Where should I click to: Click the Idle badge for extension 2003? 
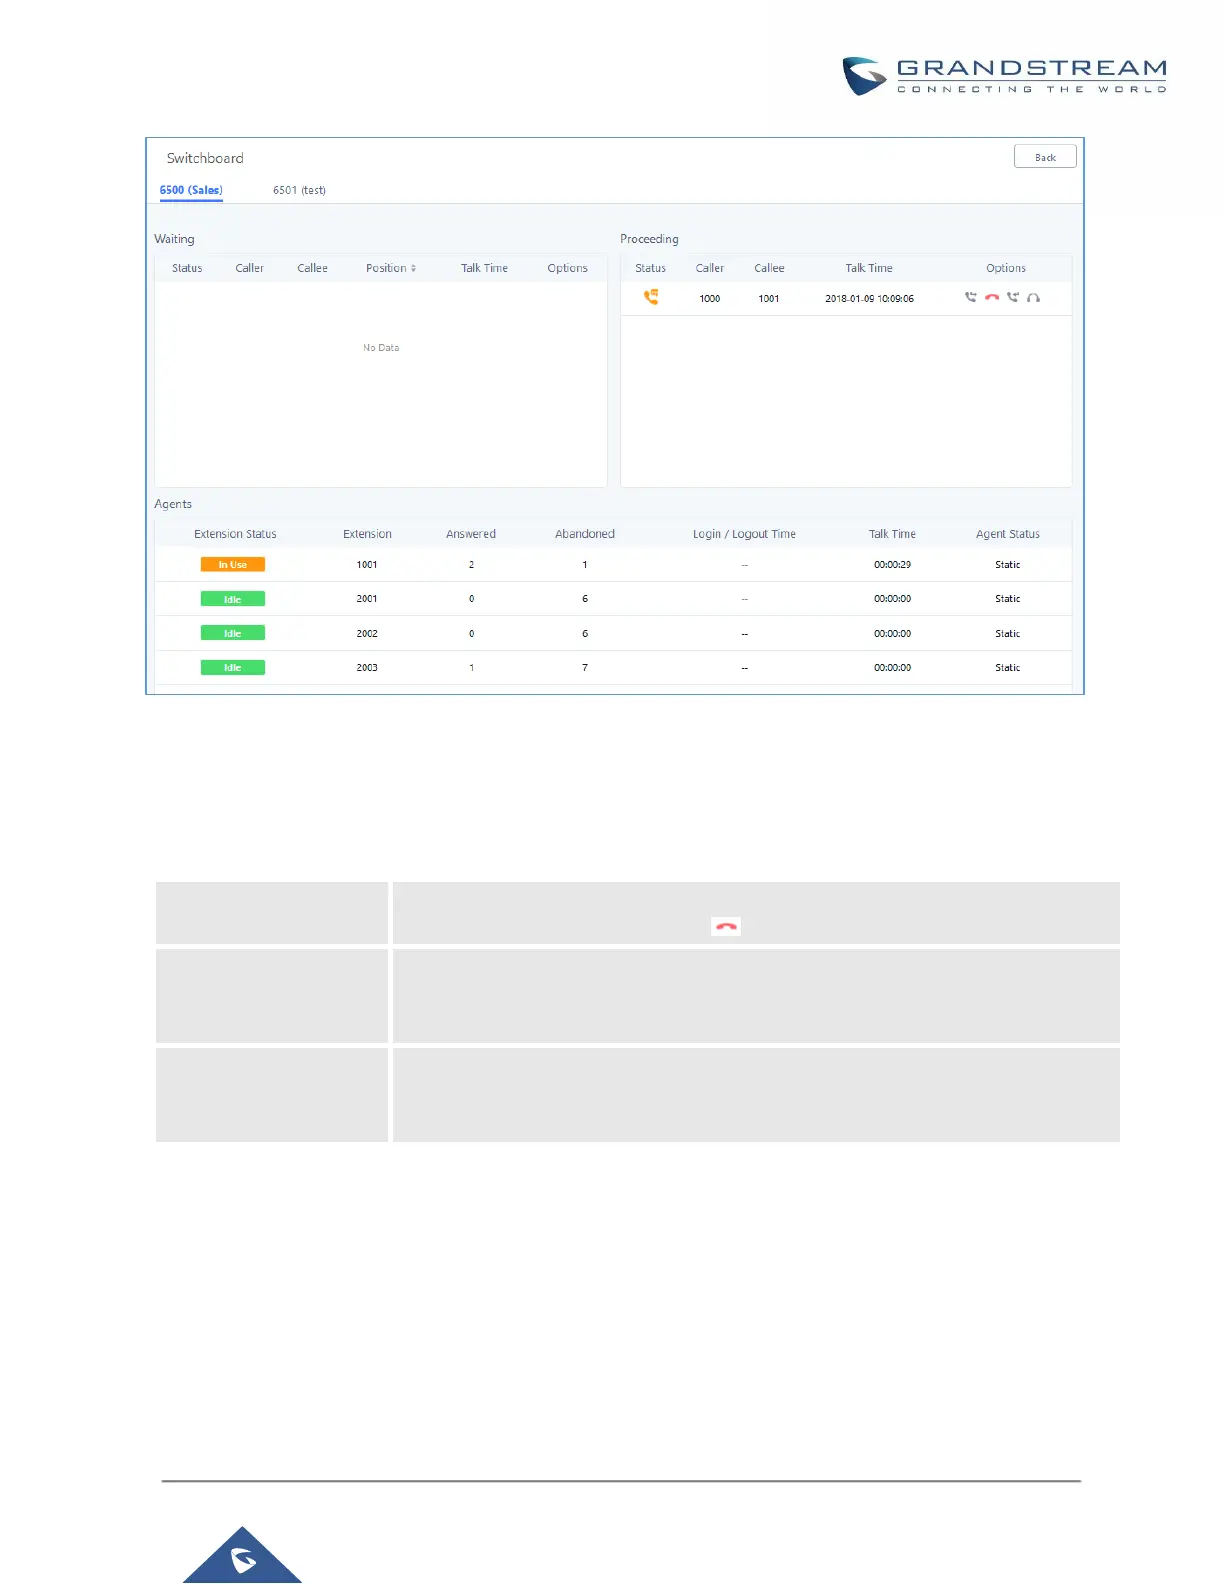[233, 667]
